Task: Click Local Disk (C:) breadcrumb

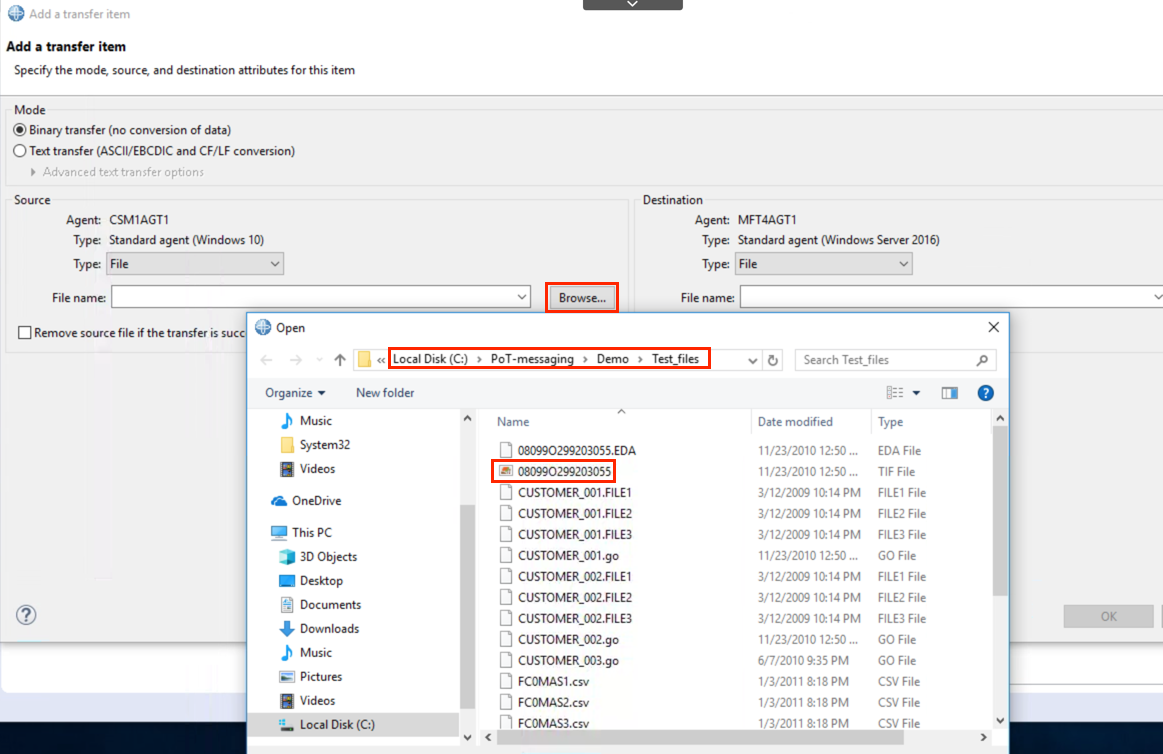Action: pos(430,359)
